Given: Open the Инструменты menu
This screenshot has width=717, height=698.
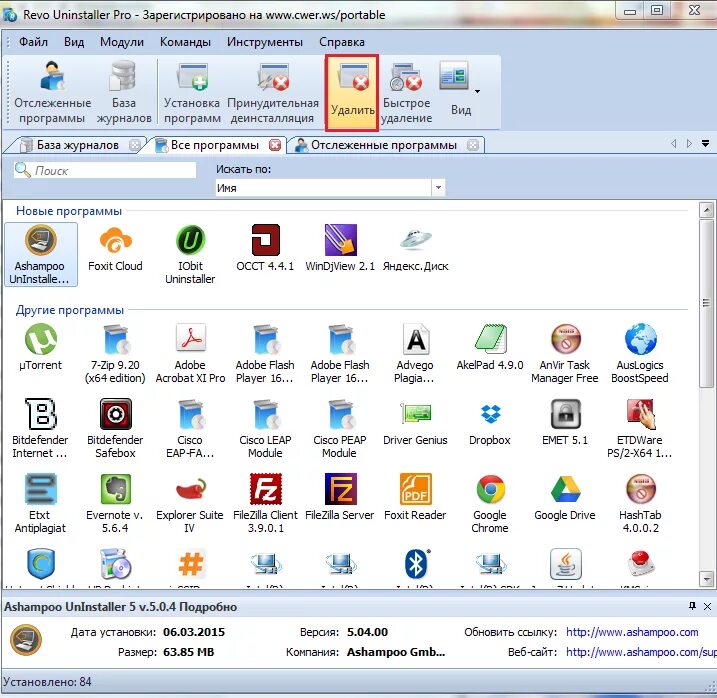Looking at the screenshot, I should (265, 42).
